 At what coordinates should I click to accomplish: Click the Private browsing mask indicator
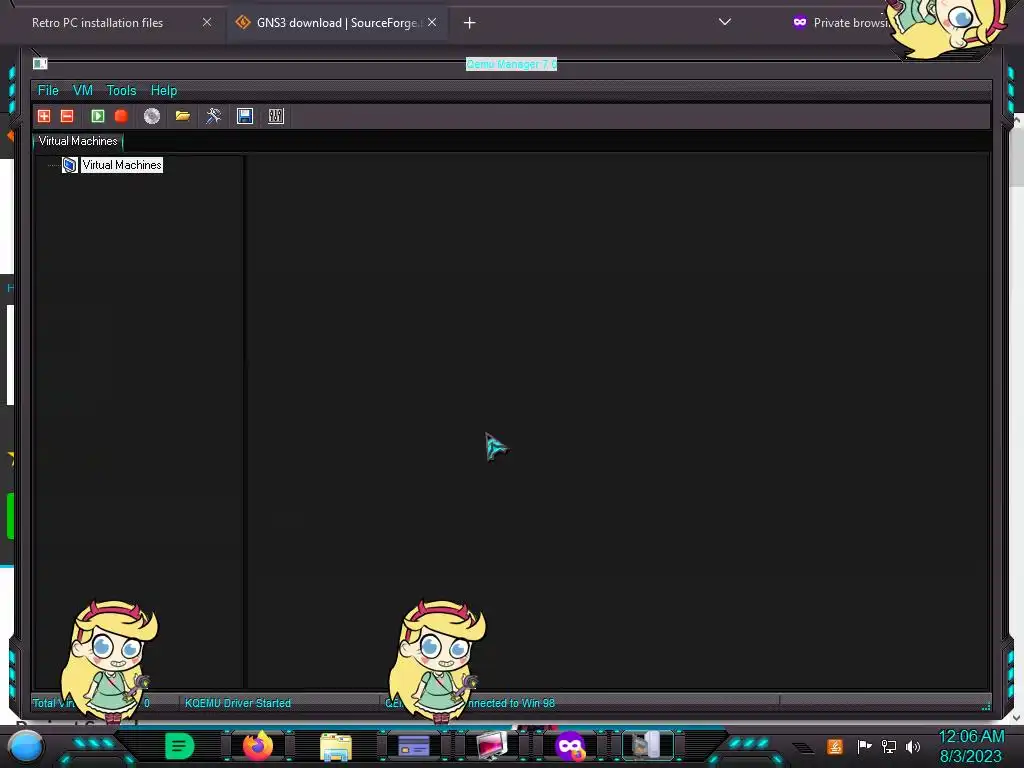(x=800, y=22)
